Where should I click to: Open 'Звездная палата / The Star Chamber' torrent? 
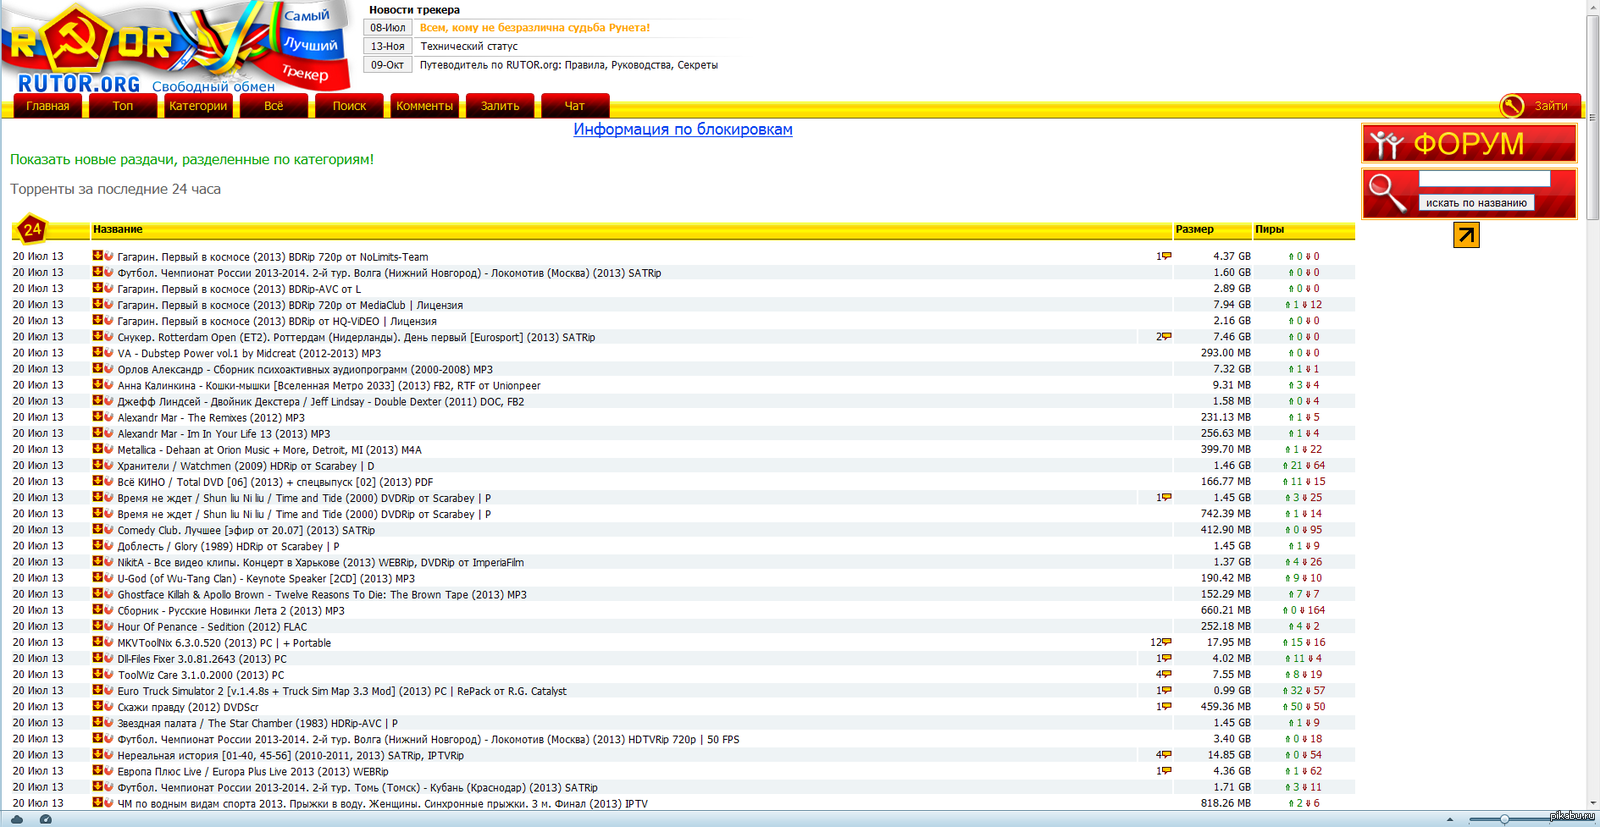(258, 723)
